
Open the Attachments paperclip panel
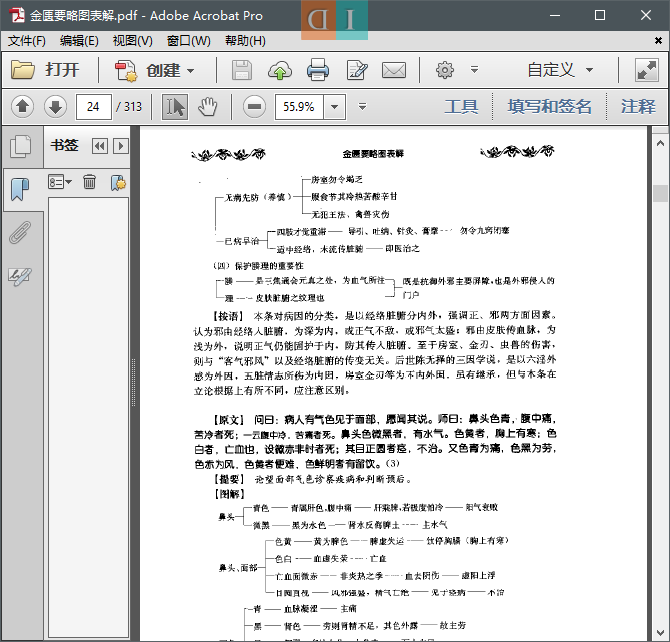pyautogui.click(x=20, y=232)
